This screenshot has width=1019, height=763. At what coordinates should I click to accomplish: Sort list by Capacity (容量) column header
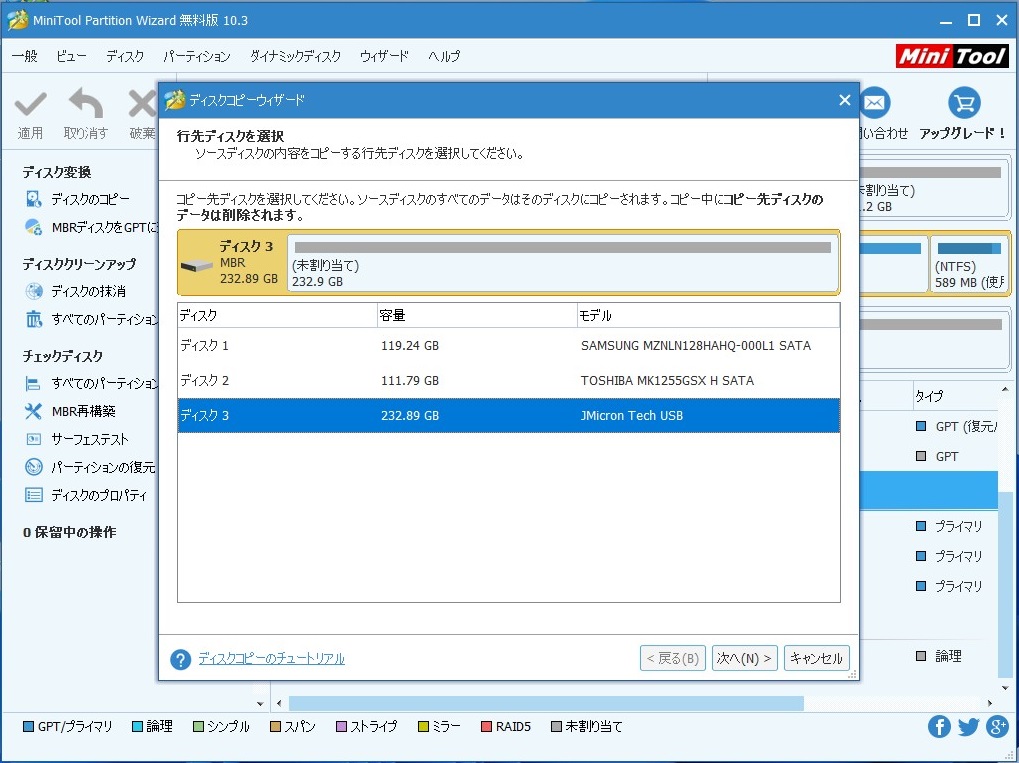click(x=476, y=316)
